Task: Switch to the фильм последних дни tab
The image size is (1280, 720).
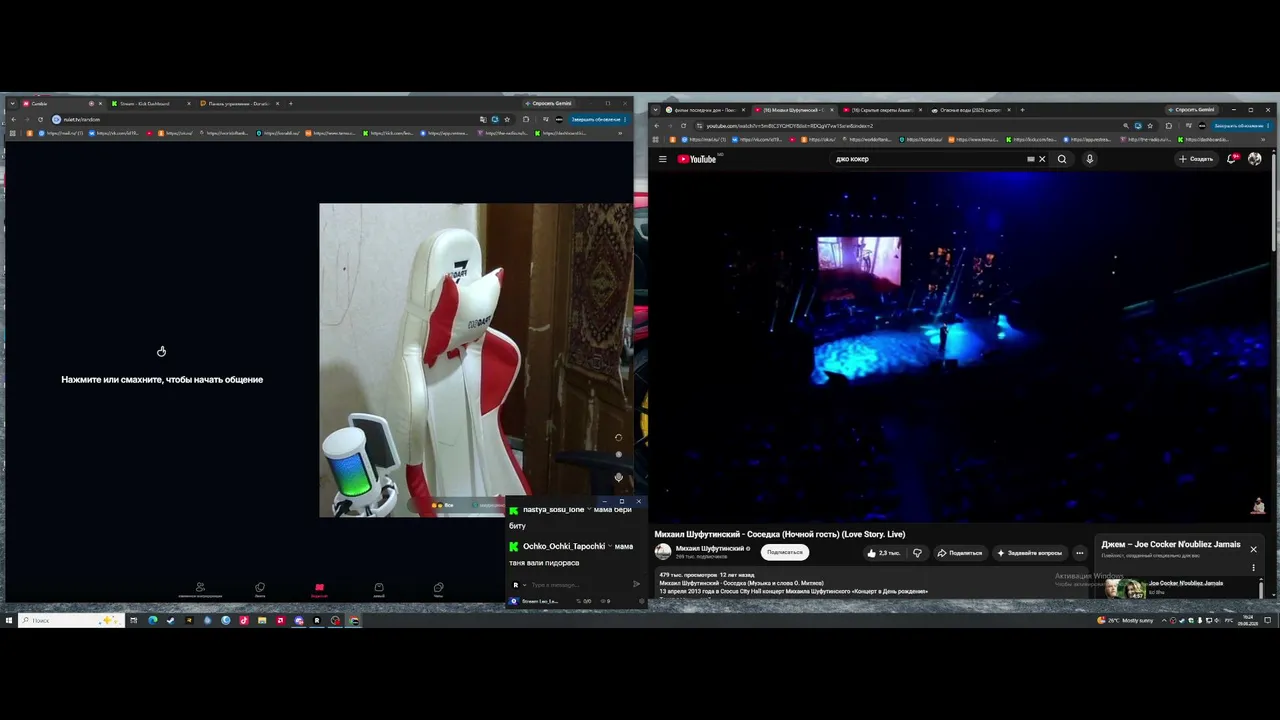Action: [x=702, y=110]
